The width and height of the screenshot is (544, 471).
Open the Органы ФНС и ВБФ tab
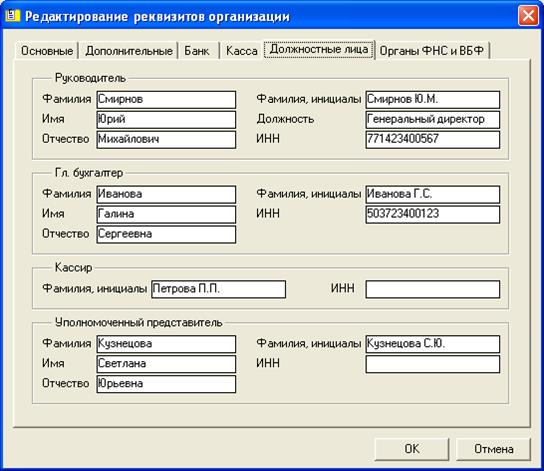pyautogui.click(x=432, y=51)
